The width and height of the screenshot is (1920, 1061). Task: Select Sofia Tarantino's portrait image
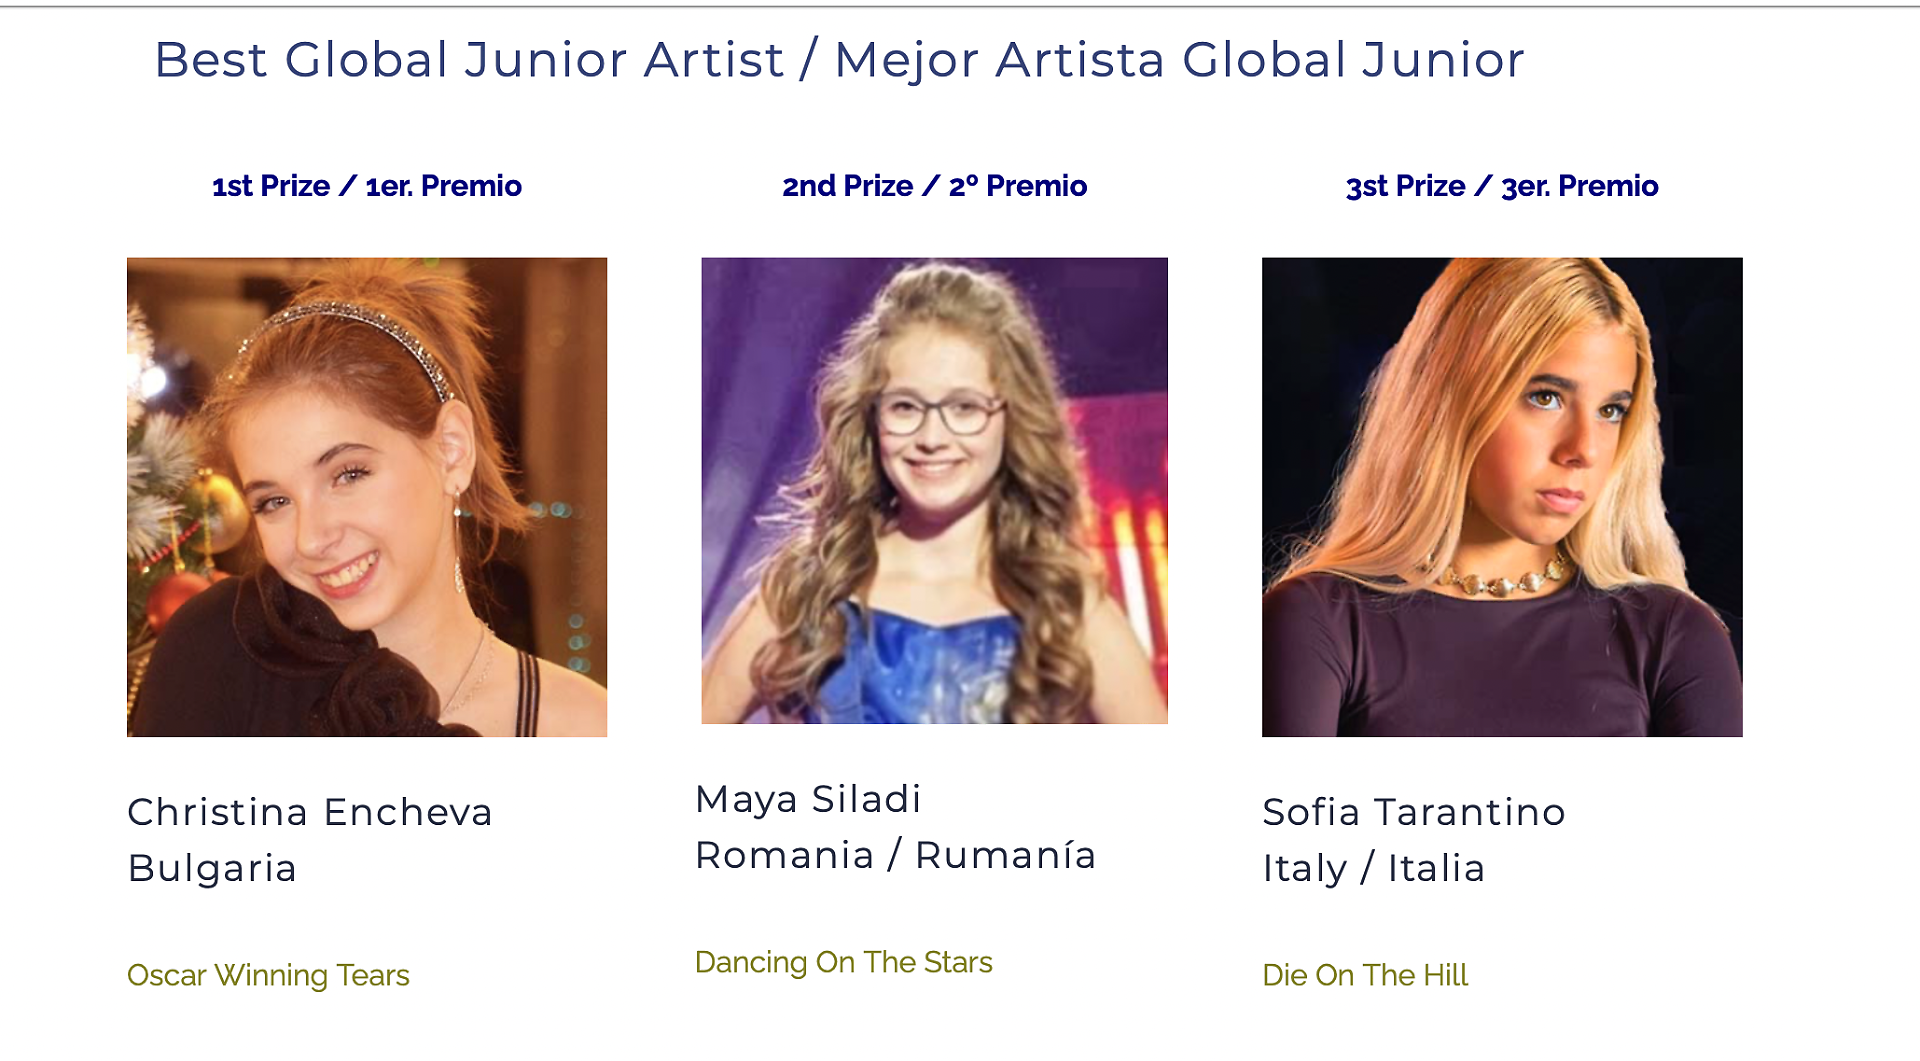[1501, 497]
